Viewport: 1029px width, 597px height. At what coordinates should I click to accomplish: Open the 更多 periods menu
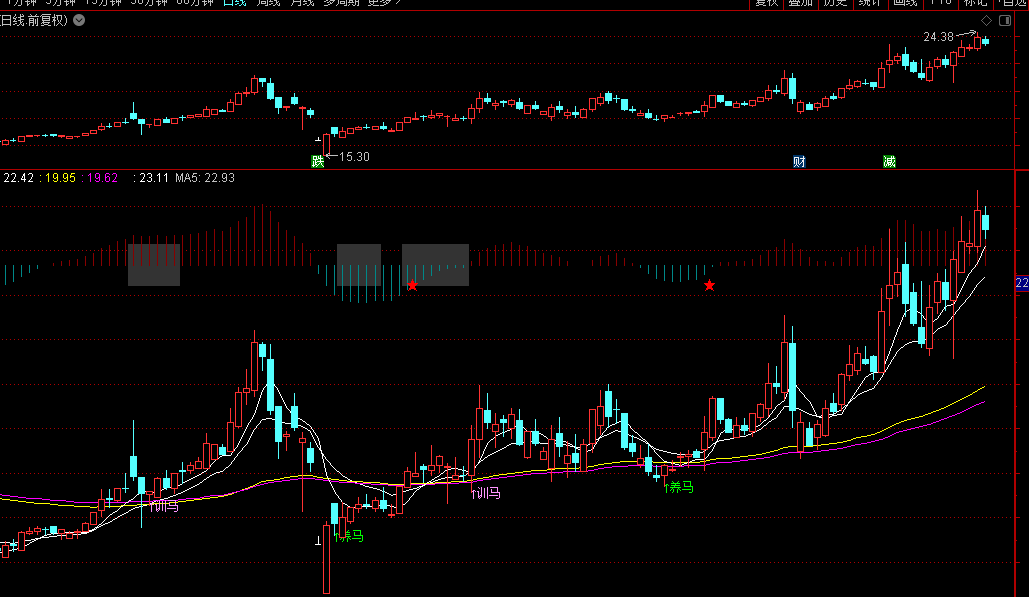point(384,3)
